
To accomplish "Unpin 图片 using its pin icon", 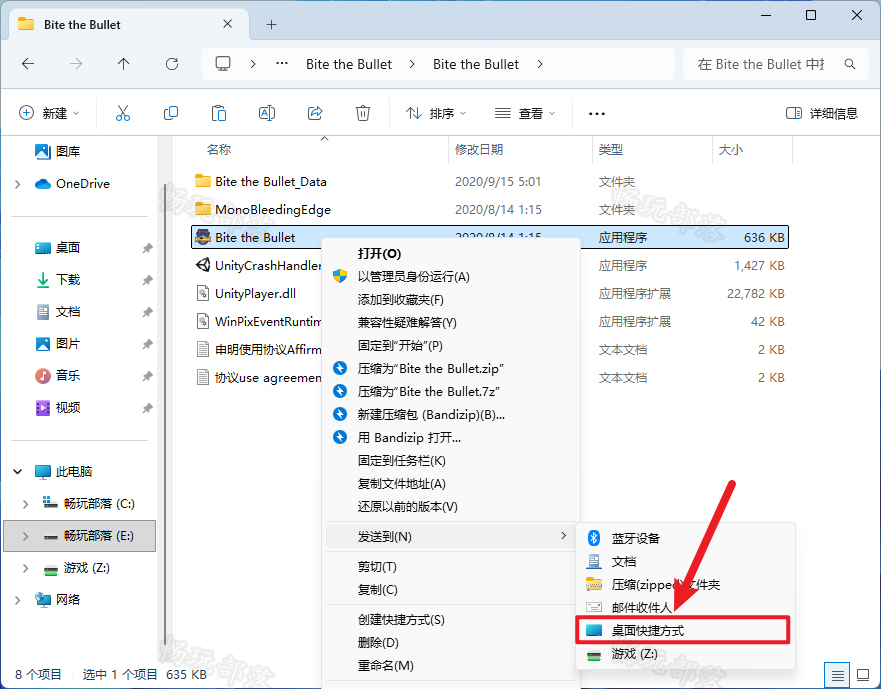I will (x=147, y=344).
